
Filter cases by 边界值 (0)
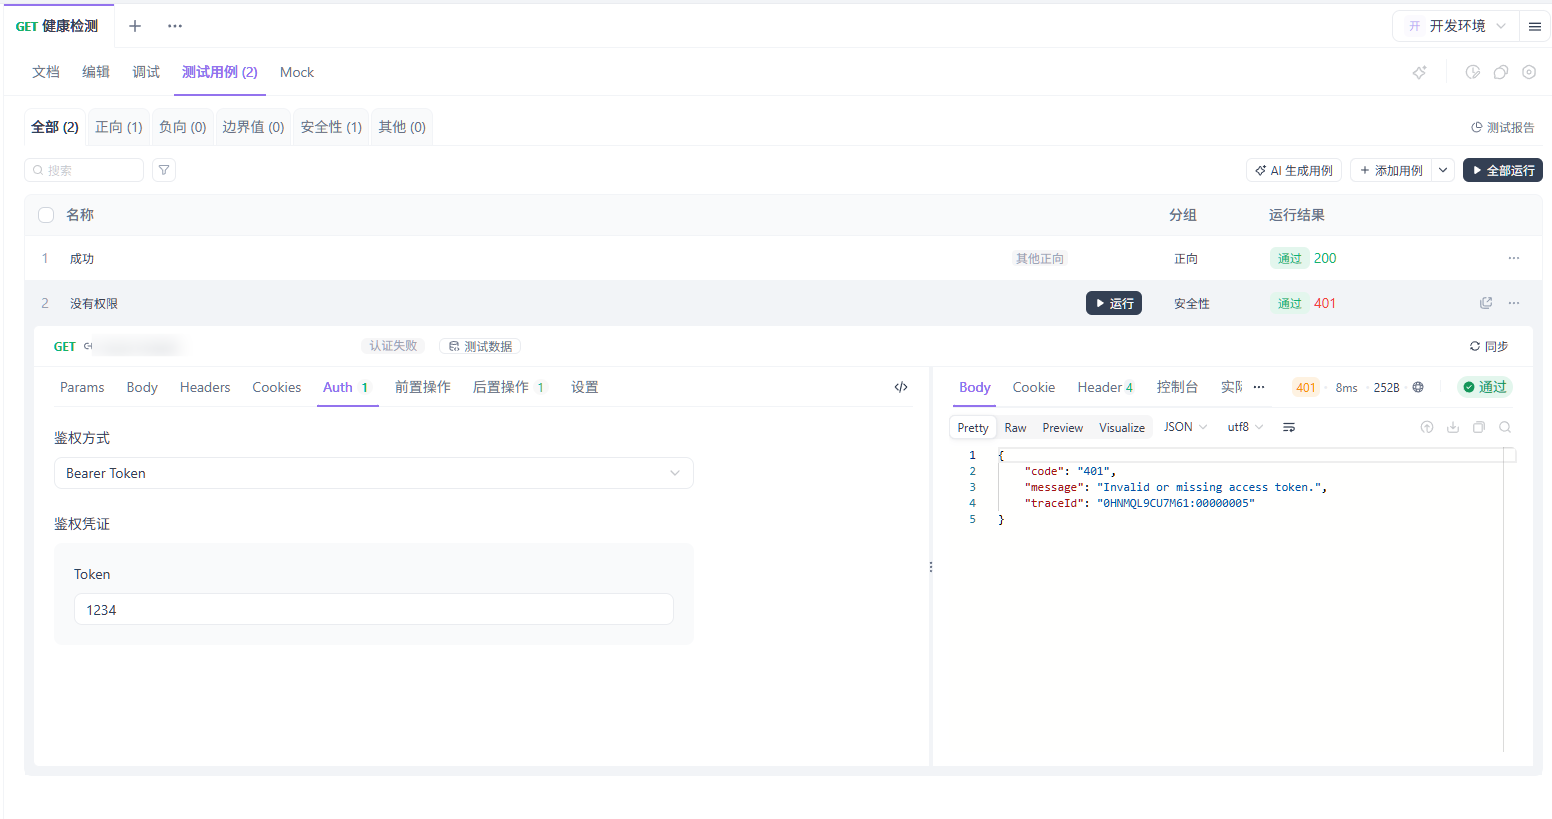click(253, 127)
